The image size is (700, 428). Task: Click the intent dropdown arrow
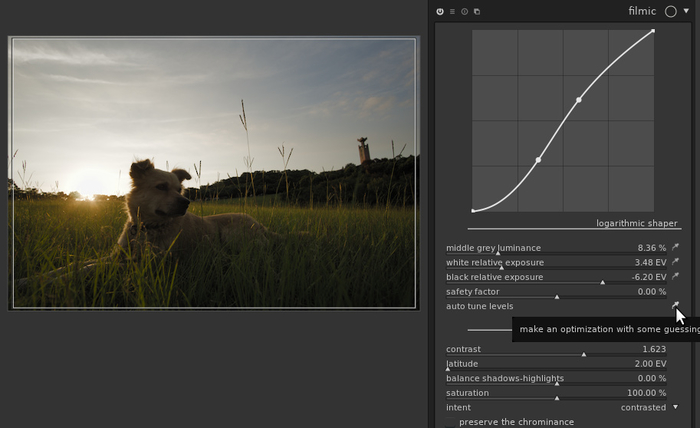coord(675,408)
